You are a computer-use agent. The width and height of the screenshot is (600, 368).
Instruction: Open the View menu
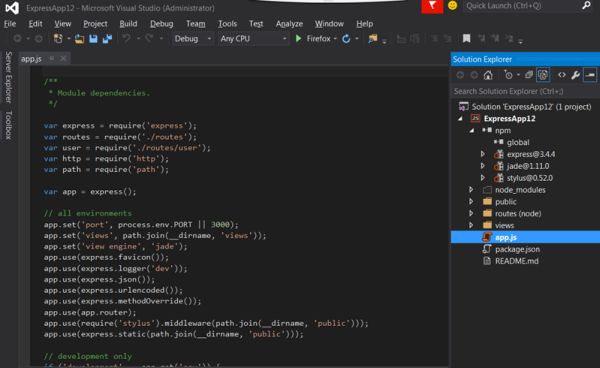click(x=62, y=24)
